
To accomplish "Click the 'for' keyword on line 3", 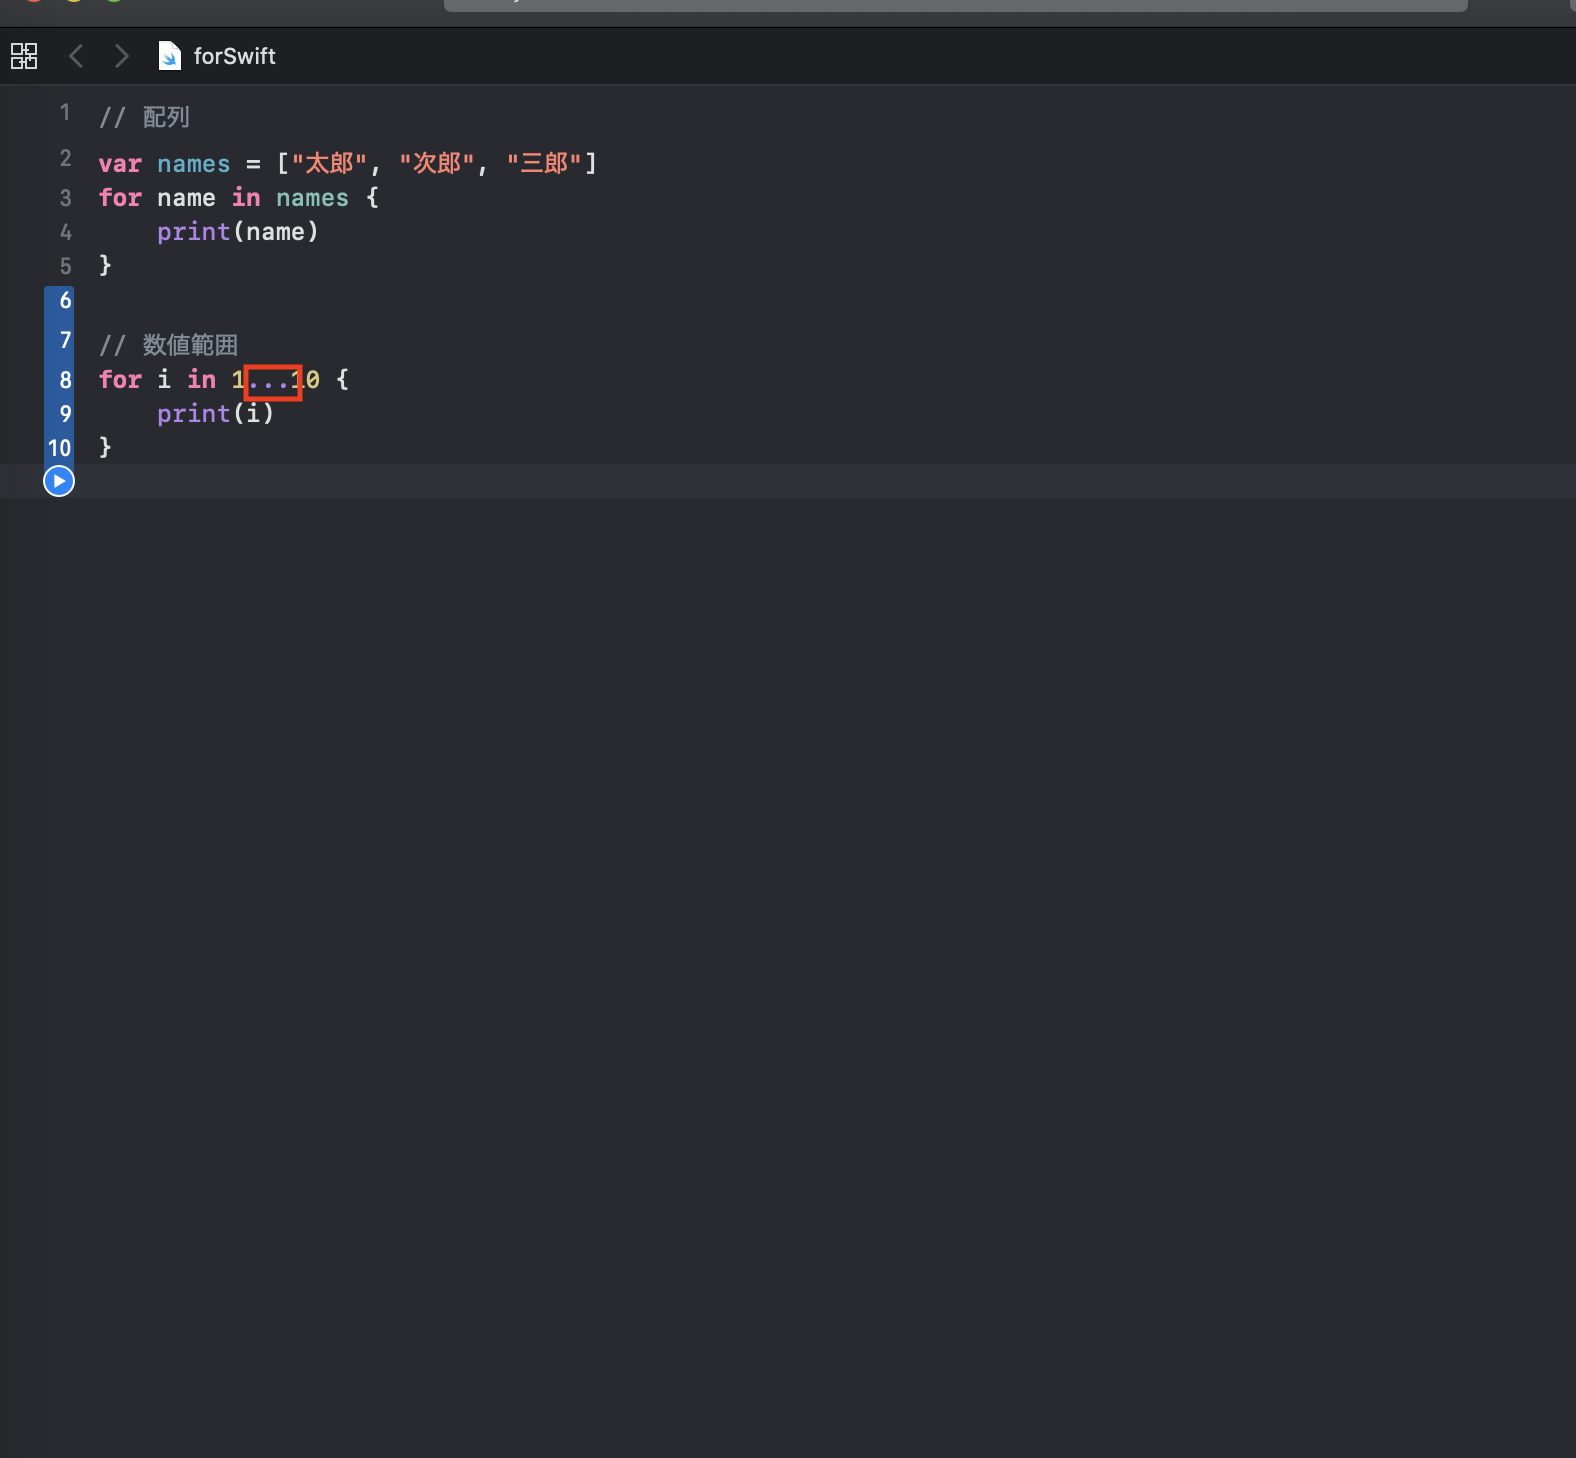I will click(120, 198).
